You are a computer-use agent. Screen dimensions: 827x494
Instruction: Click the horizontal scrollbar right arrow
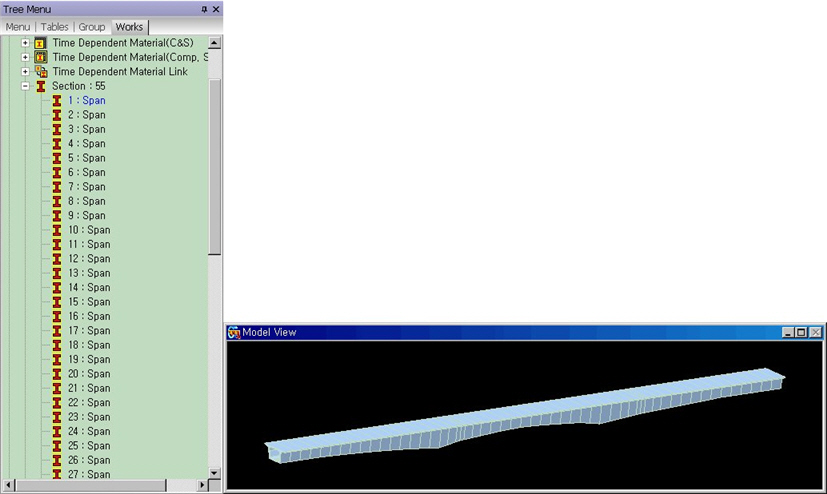(202, 486)
